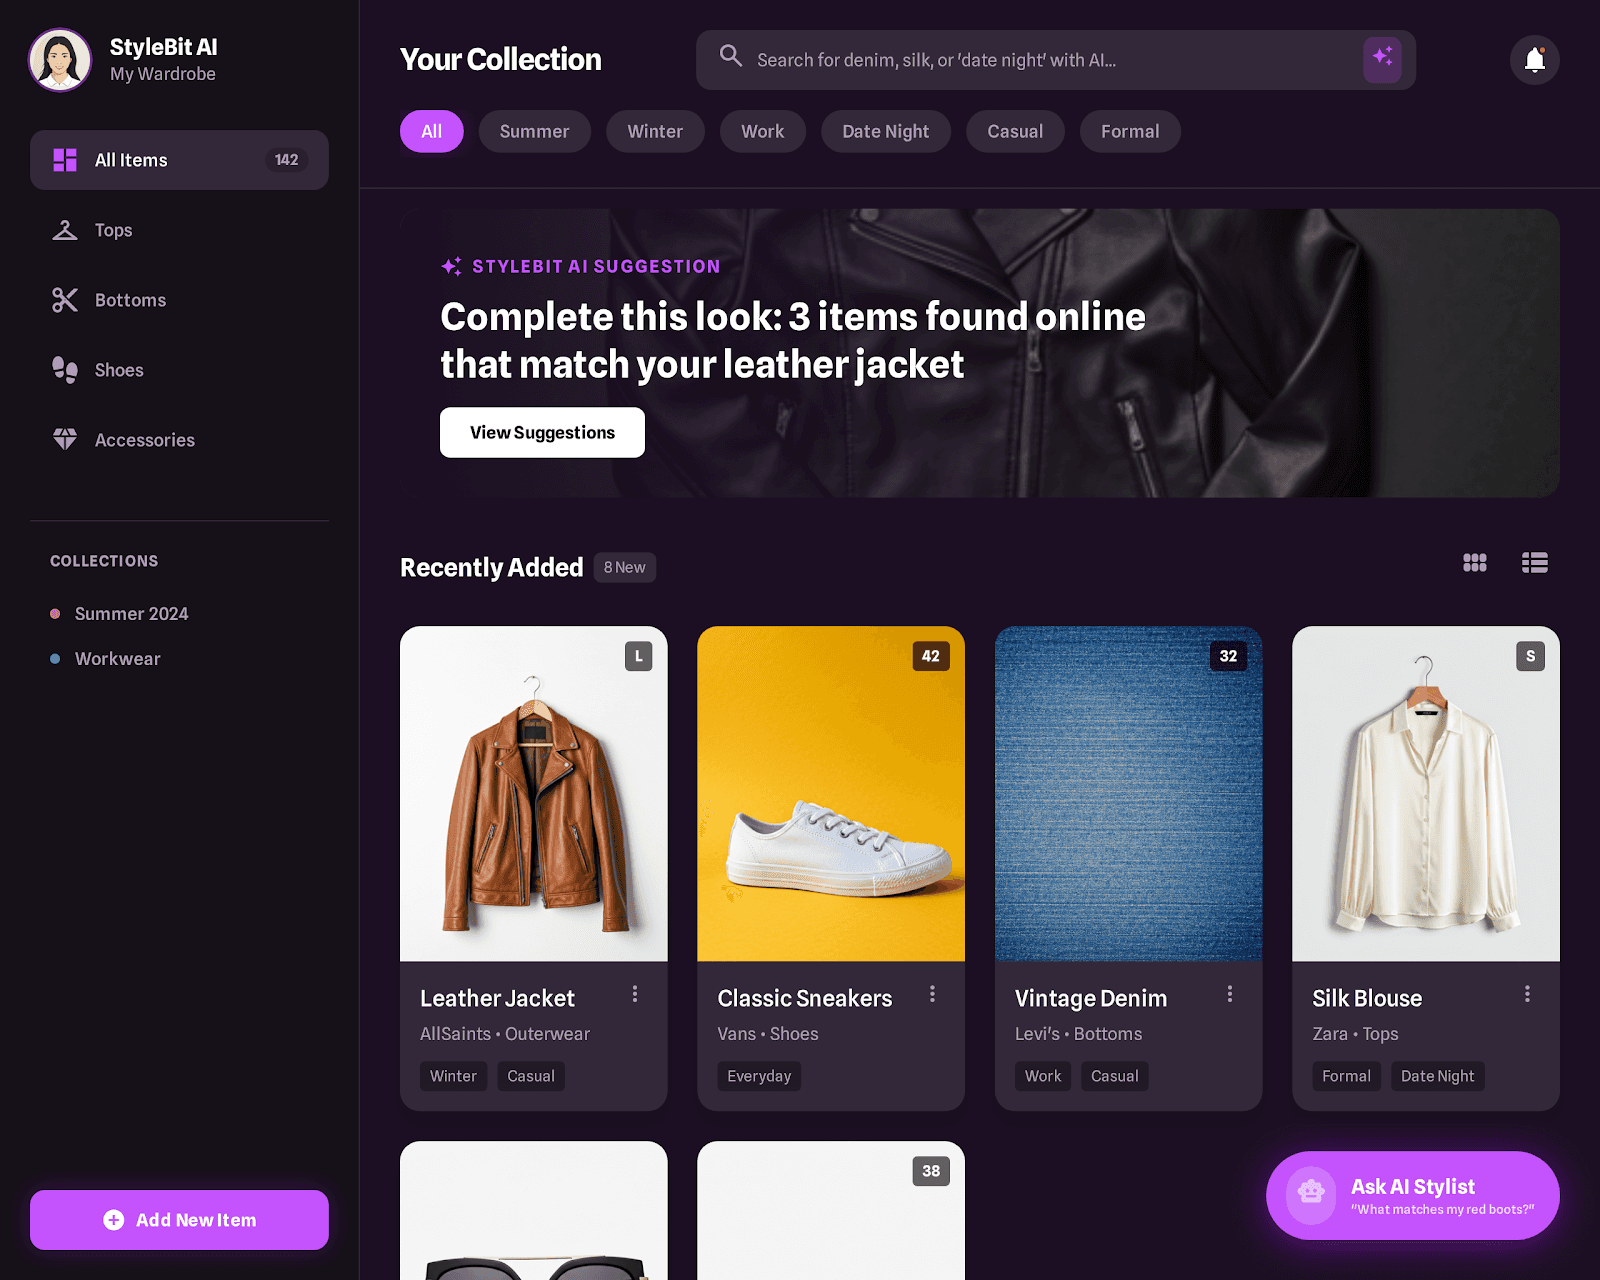Click the AI sparkle search icon
The height and width of the screenshot is (1280, 1600).
click(x=1382, y=60)
